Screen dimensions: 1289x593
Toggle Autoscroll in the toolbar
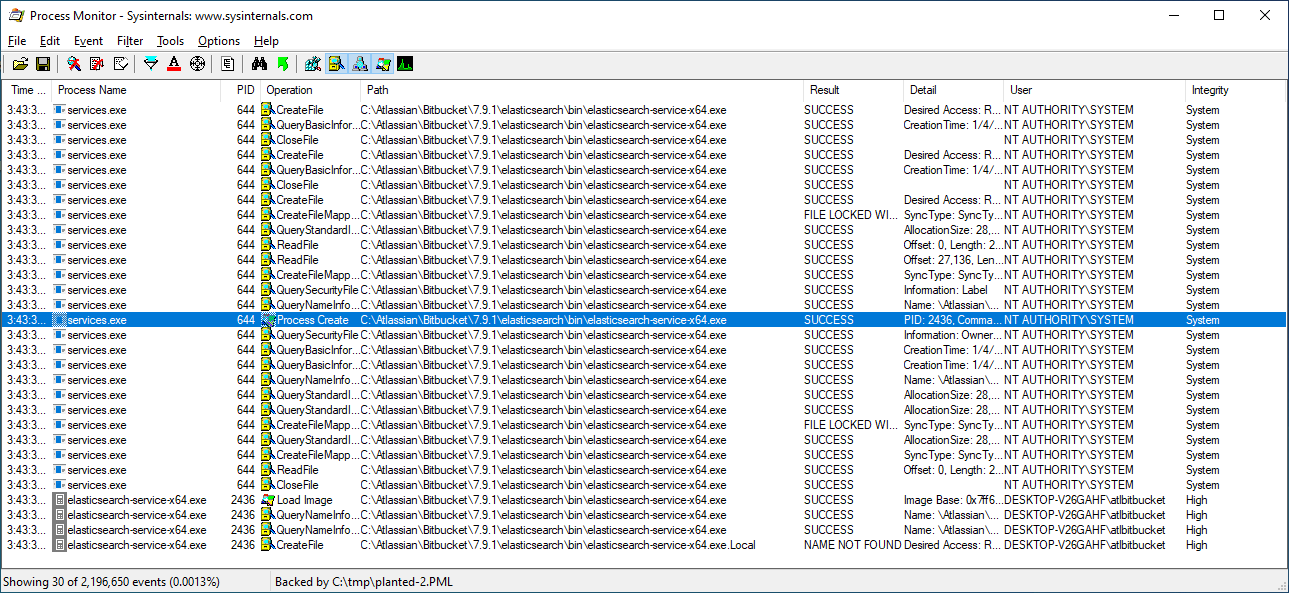tap(97, 64)
